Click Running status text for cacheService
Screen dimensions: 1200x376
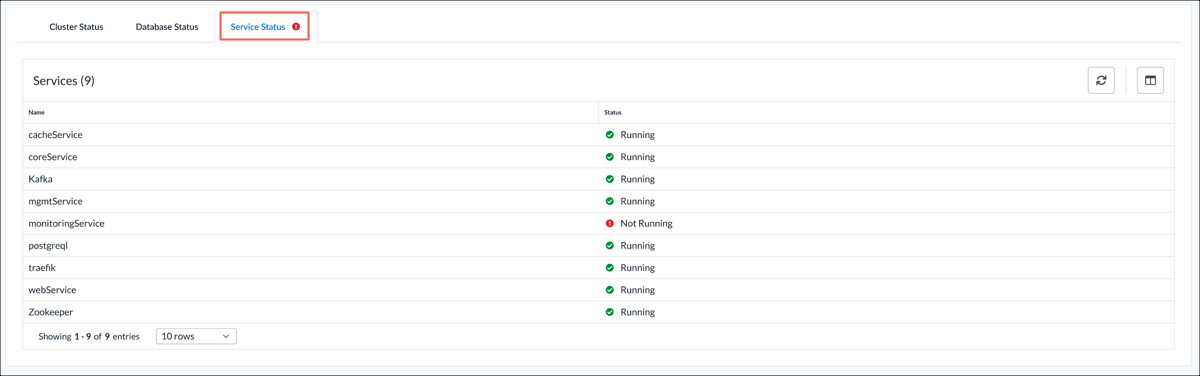point(638,135)
